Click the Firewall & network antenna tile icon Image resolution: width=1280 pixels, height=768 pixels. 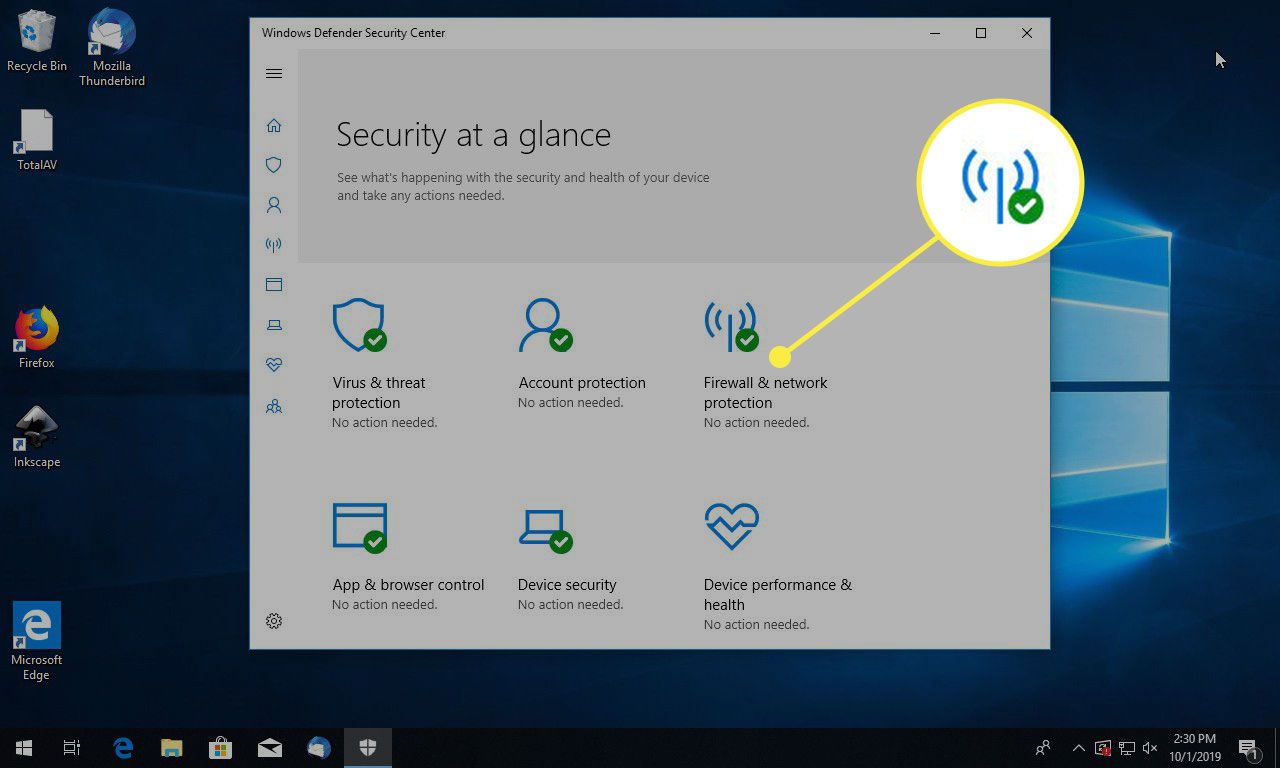pyautogui.click(x=731, y=325)
